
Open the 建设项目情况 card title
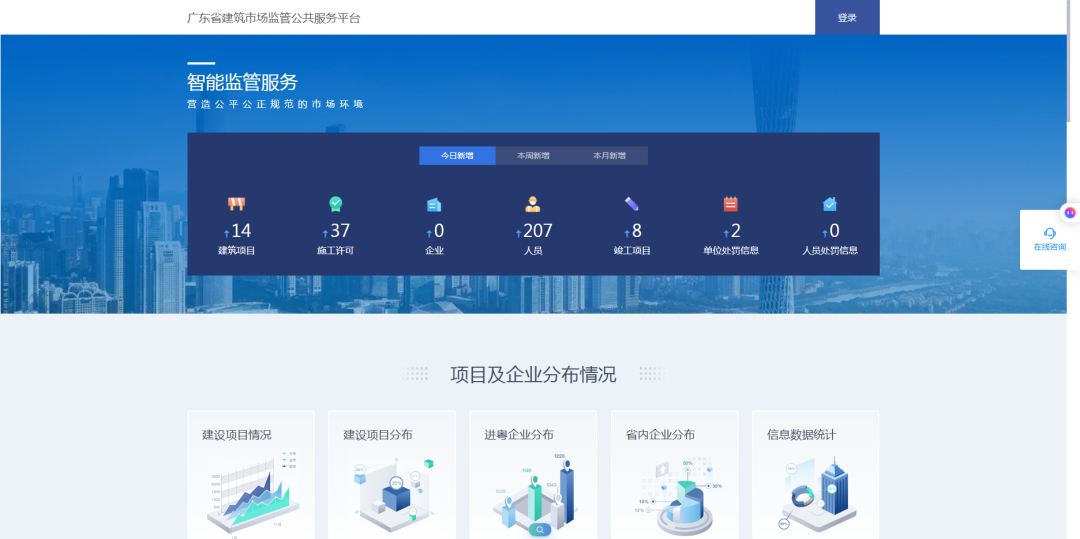coord(236,435)
